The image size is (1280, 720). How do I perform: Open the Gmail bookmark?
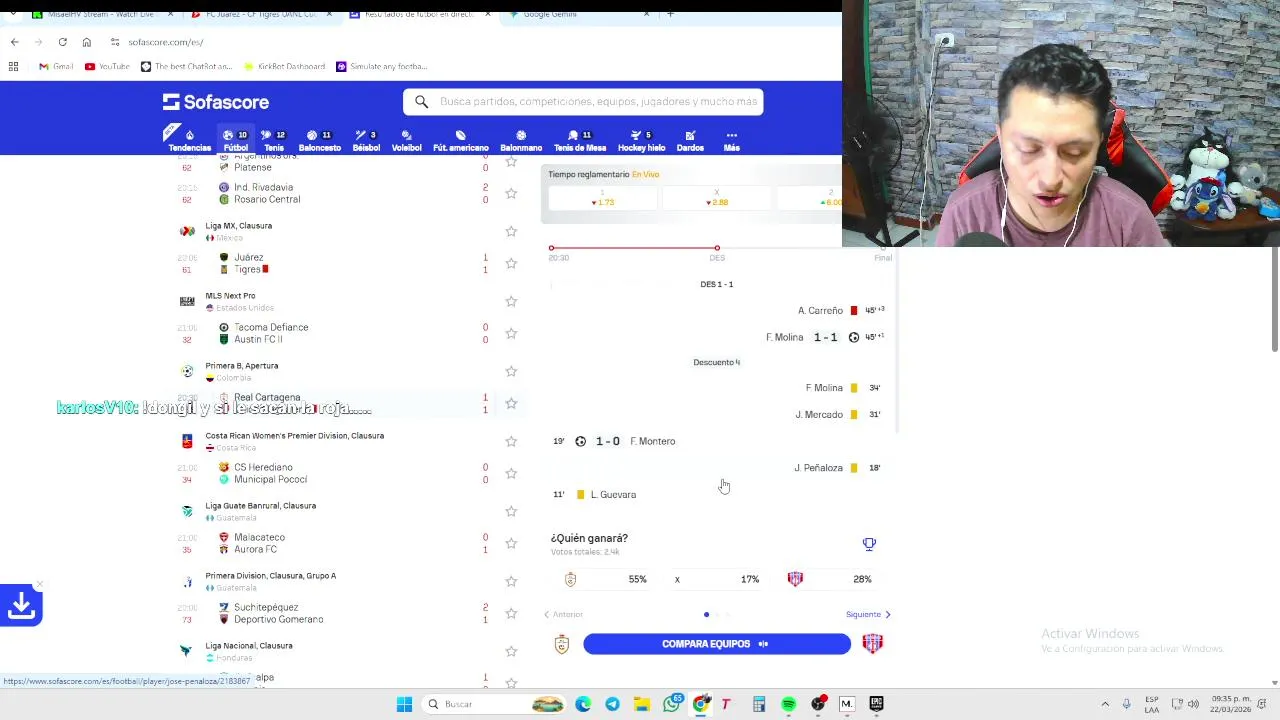(56, 66)
